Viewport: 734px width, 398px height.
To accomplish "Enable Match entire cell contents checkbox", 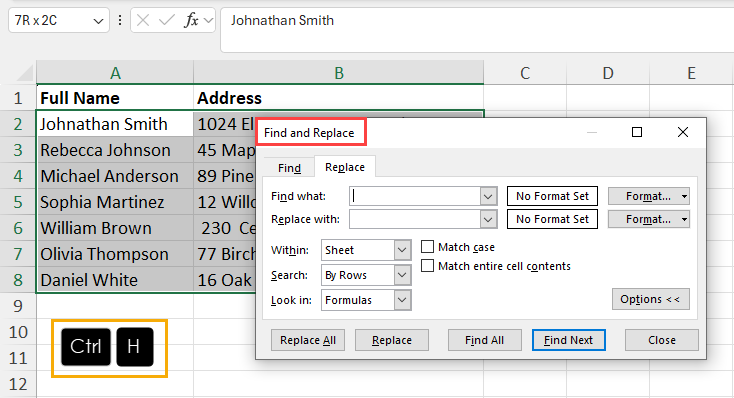I will (427, 266).
